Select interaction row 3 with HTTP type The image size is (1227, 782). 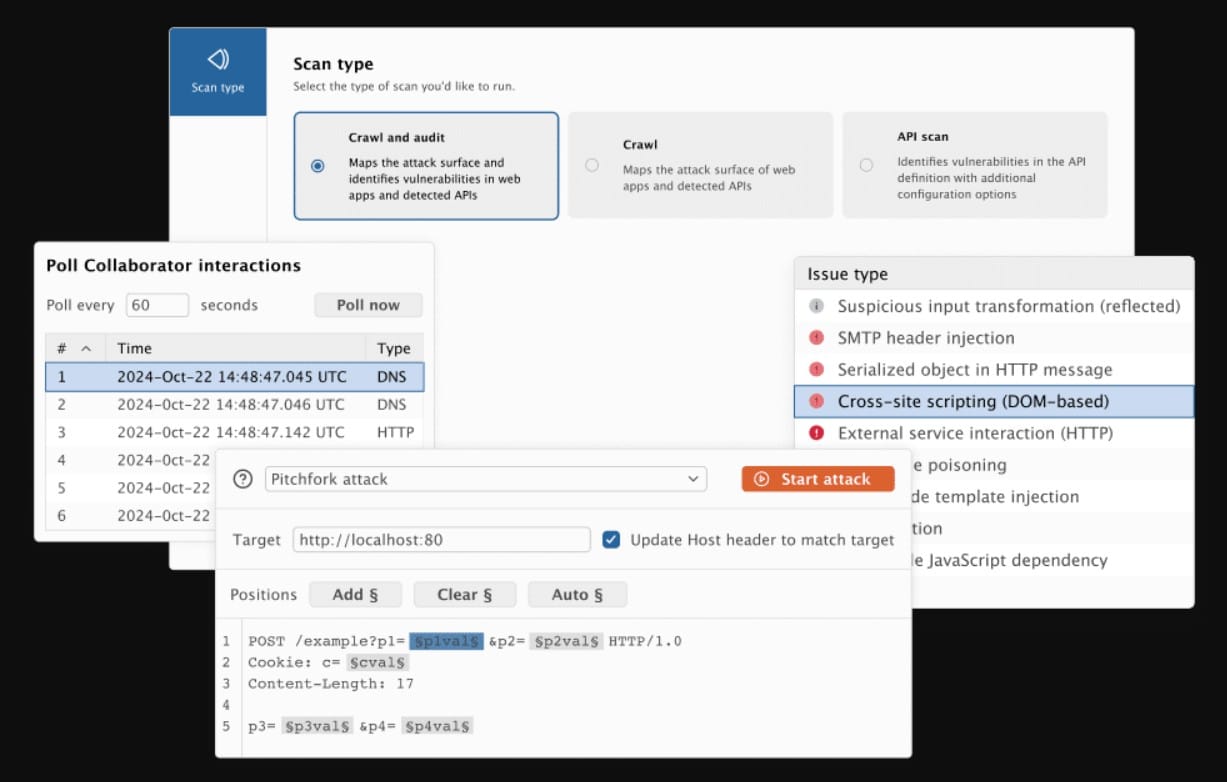[234, 433]
